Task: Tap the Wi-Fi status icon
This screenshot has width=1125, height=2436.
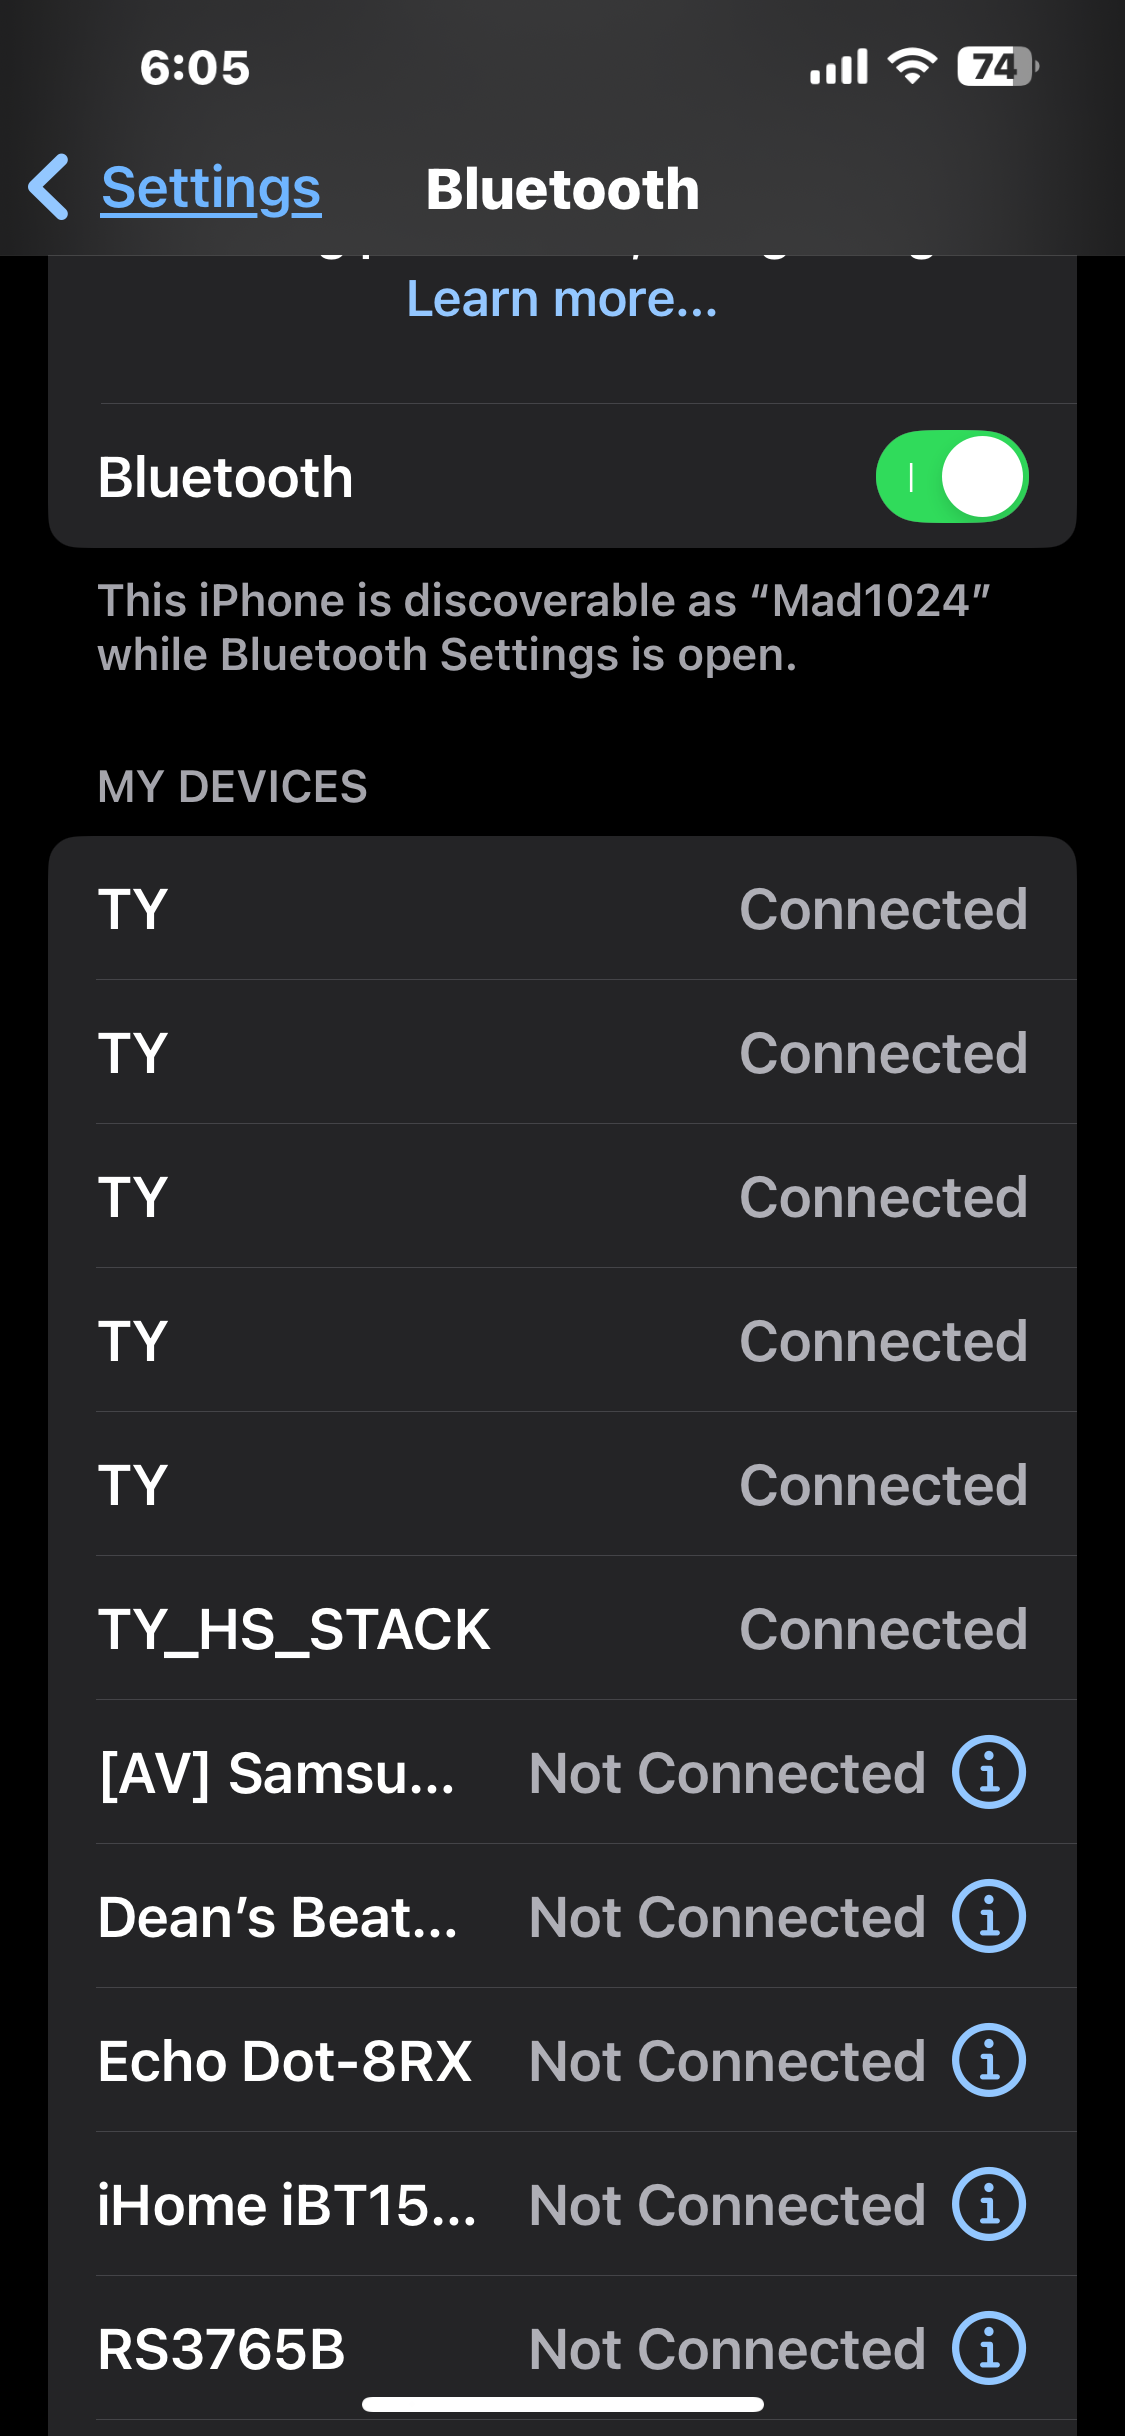Action: pyautogui.click(x=912, y=67)
